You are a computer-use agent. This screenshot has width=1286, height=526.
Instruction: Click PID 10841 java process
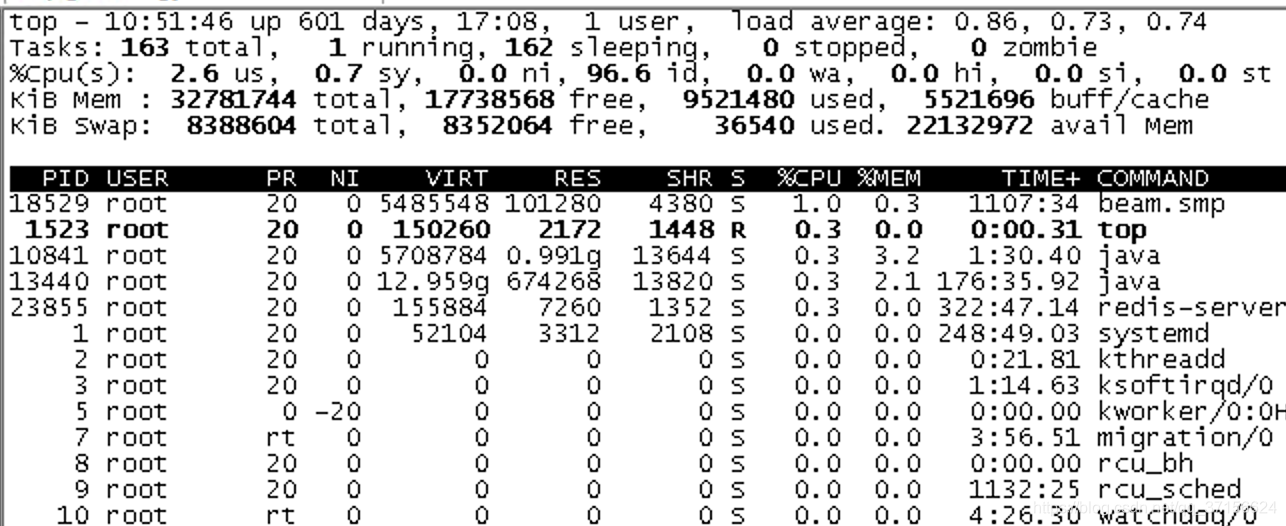(49, 256)
